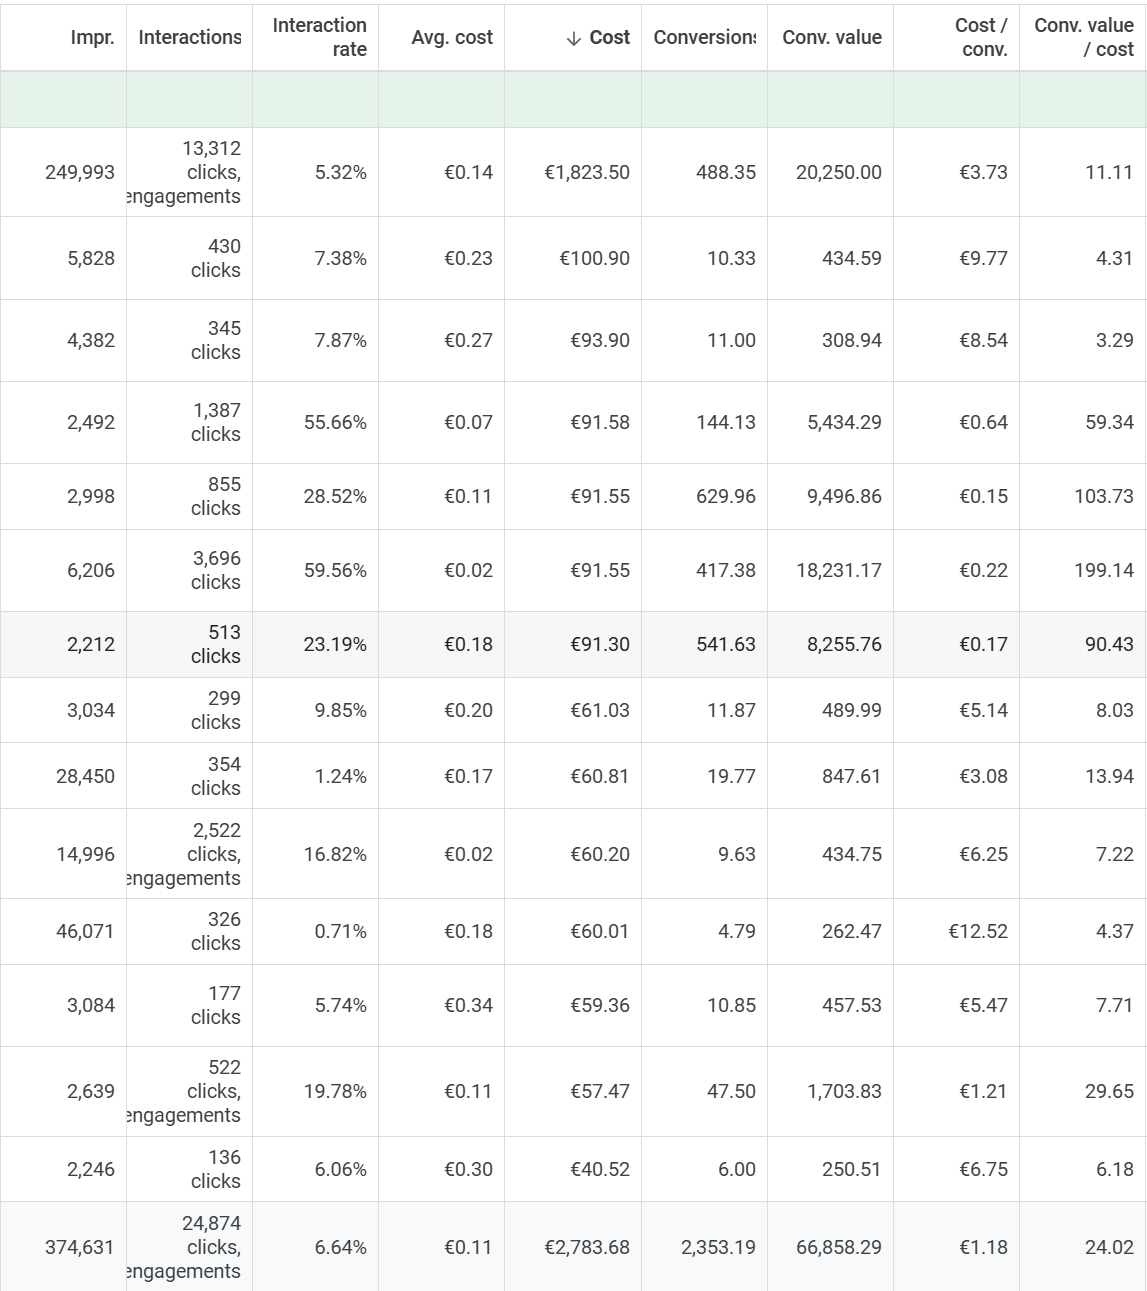Click the total impressions 374,631 cell
Viewport: 1147px width, 1291px height.
coord(80,1247)
